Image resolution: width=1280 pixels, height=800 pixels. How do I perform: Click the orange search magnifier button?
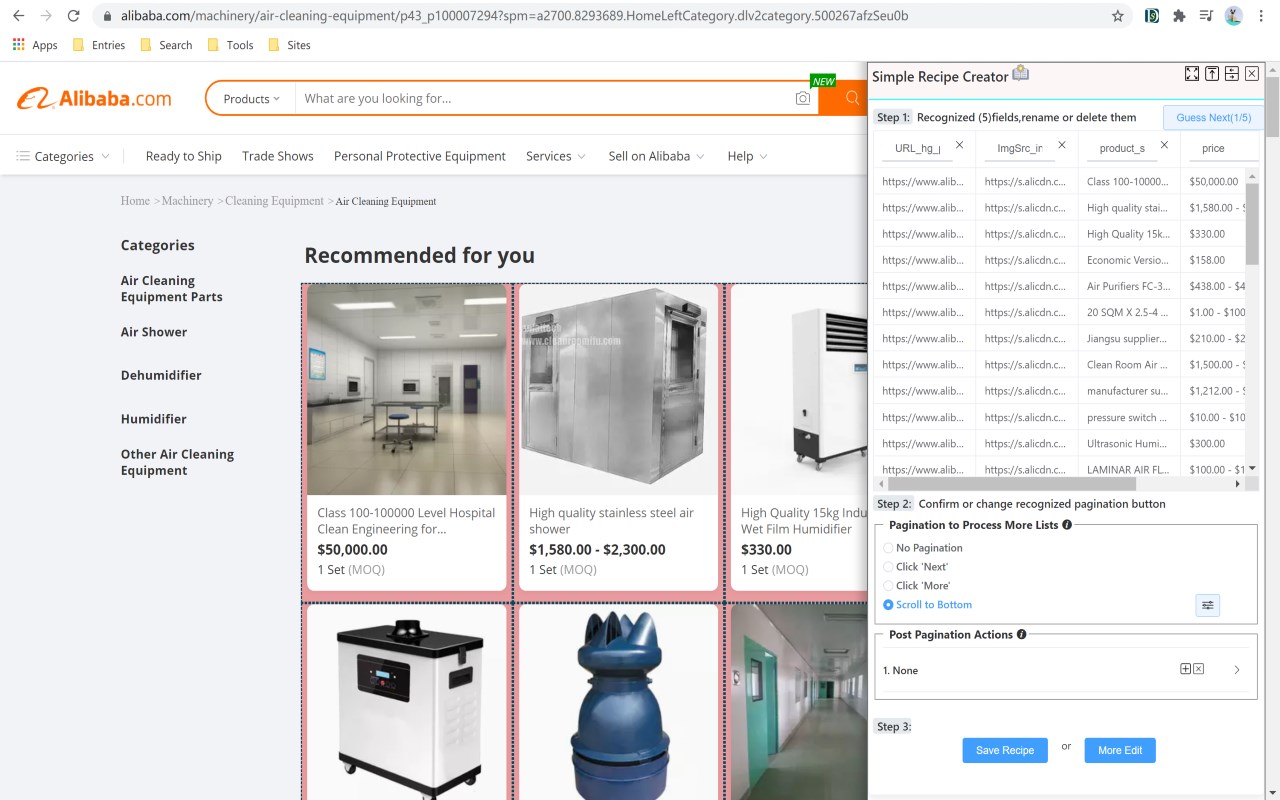click(852, 98)
